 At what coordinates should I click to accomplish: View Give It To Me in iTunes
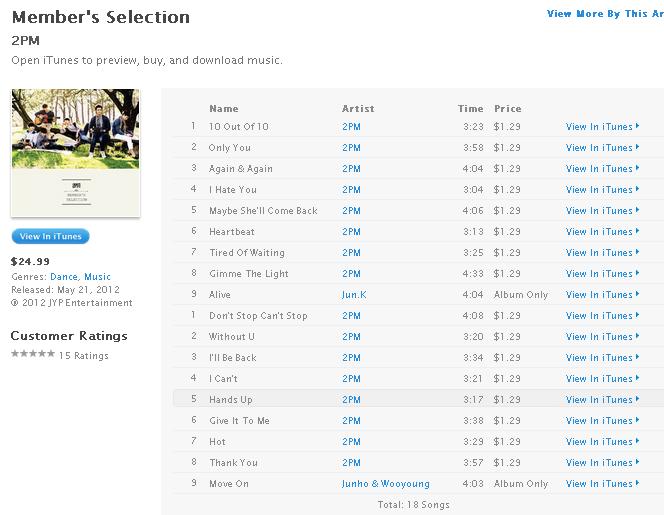tap(602, 421)
